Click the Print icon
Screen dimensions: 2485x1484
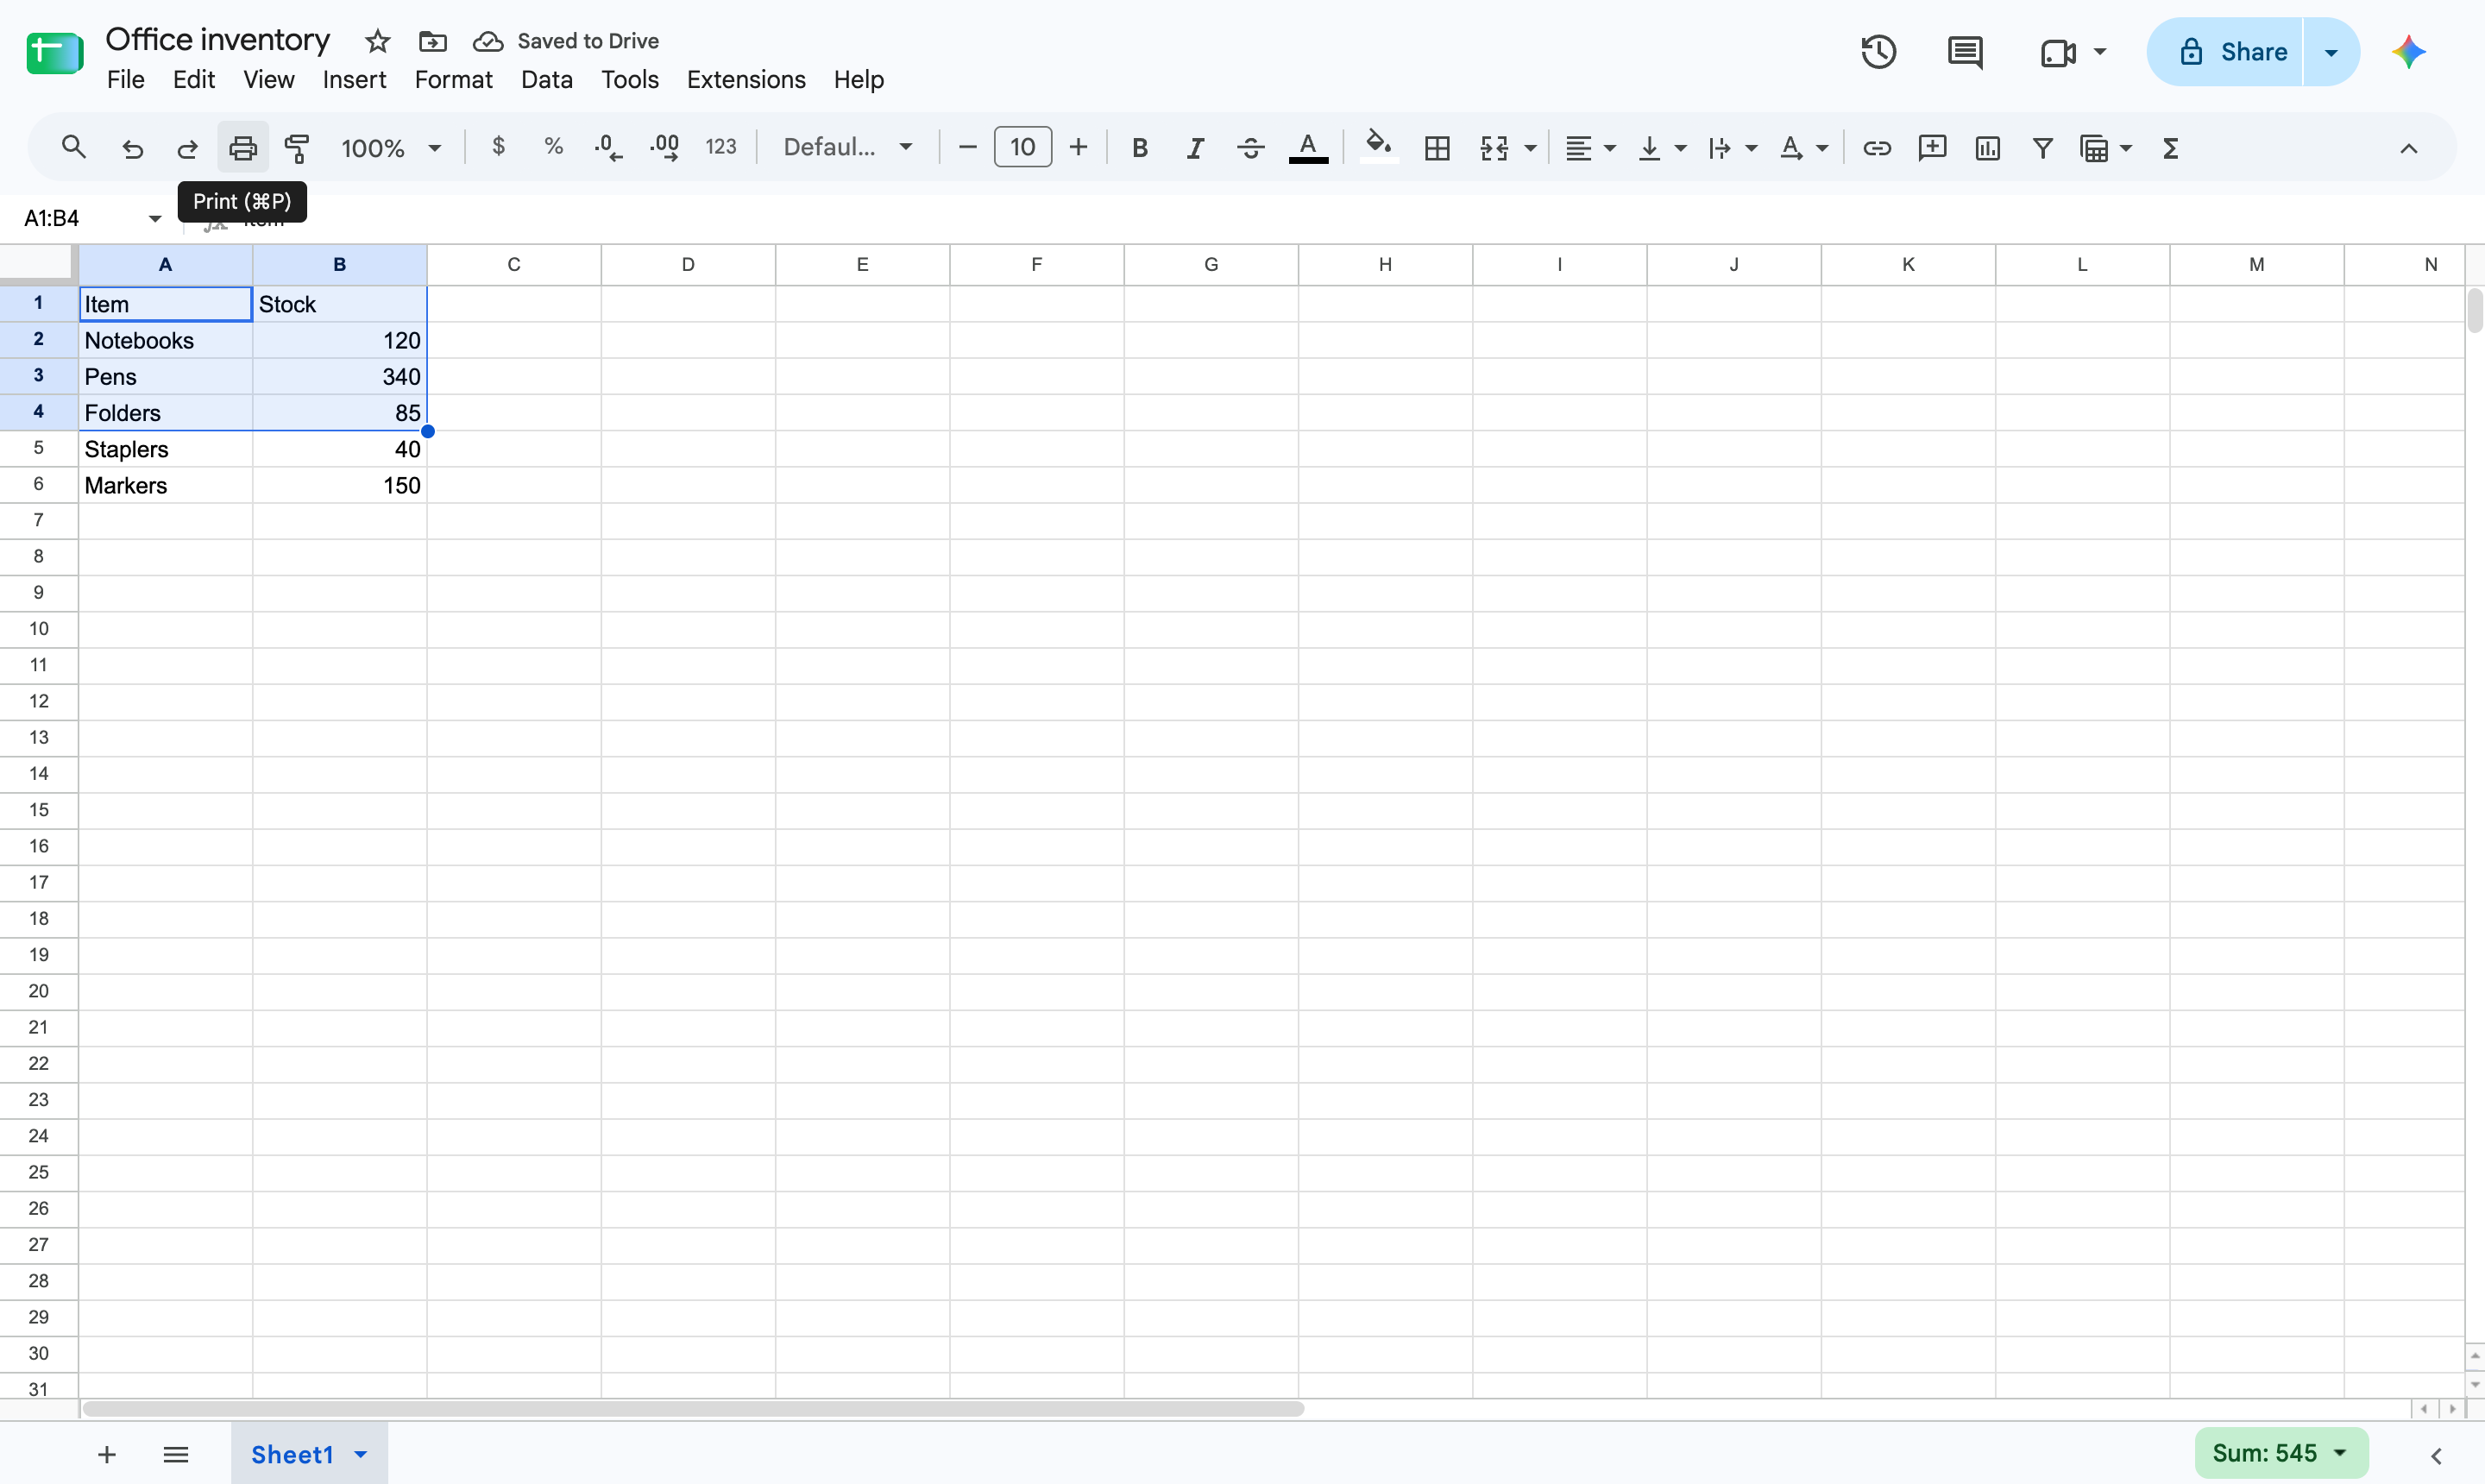click(x=243, y=148)
